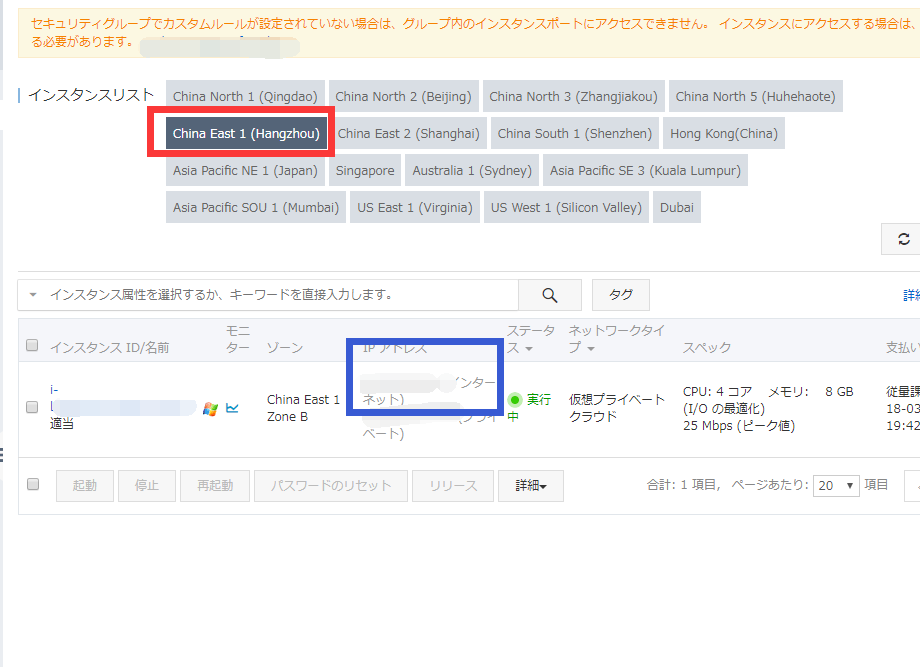This screenshot has width=920, height=667.
Task: Open the instance monitoring chart icon
Action: pos(232,408)
